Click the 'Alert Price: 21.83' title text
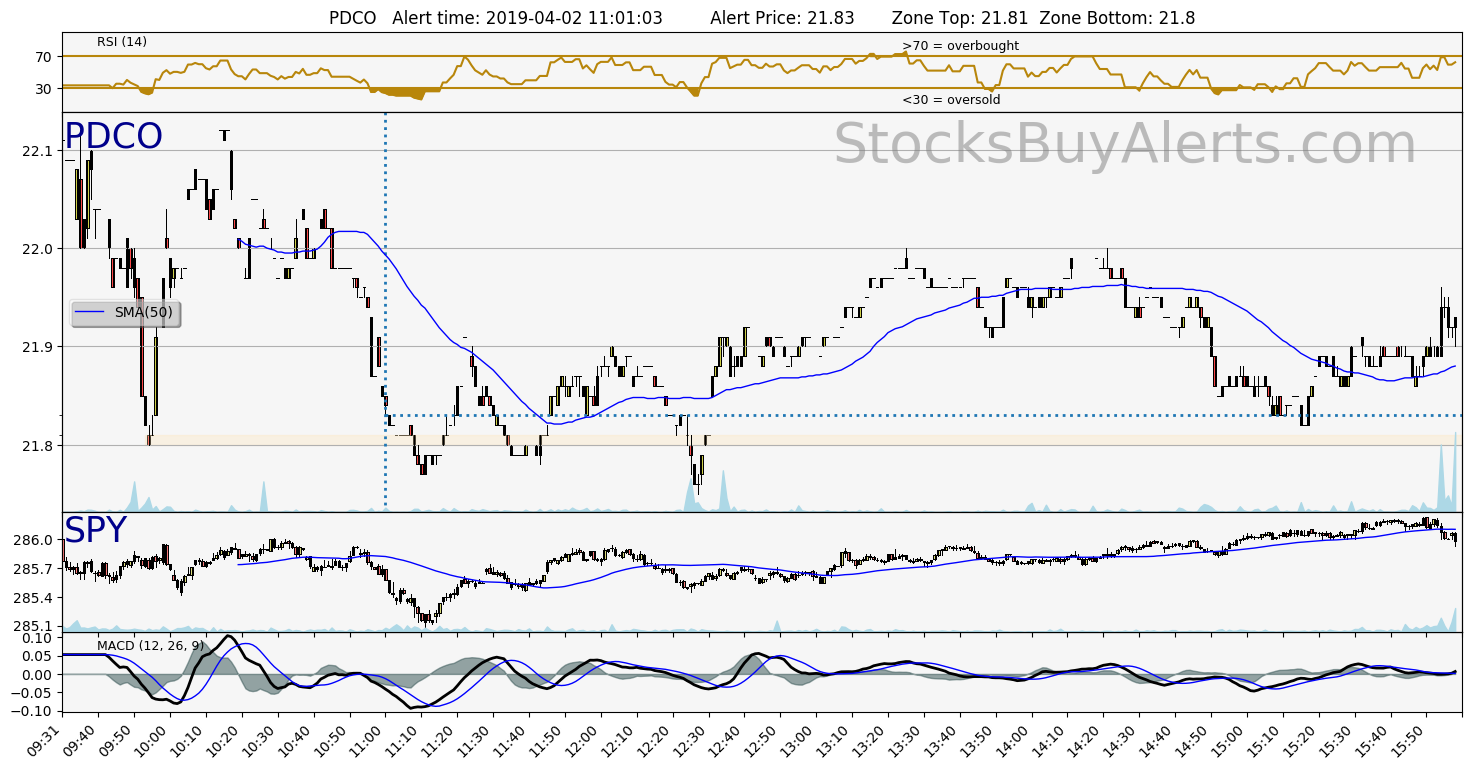This screenshot has height=770, width=1475. [781, 18]
